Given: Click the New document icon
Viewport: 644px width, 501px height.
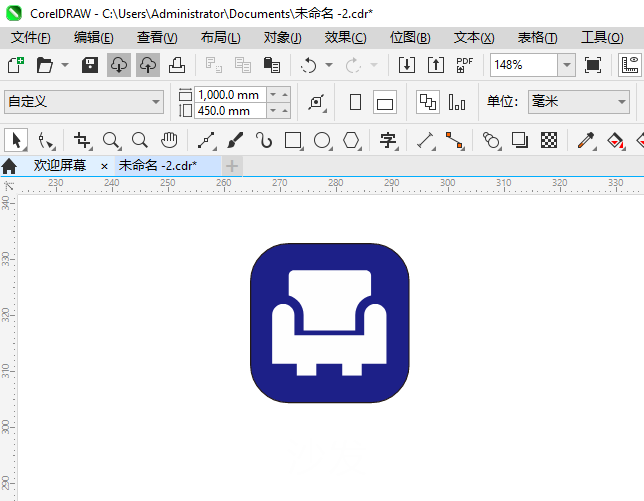Looking at the screenshot, I should point(16,65).
